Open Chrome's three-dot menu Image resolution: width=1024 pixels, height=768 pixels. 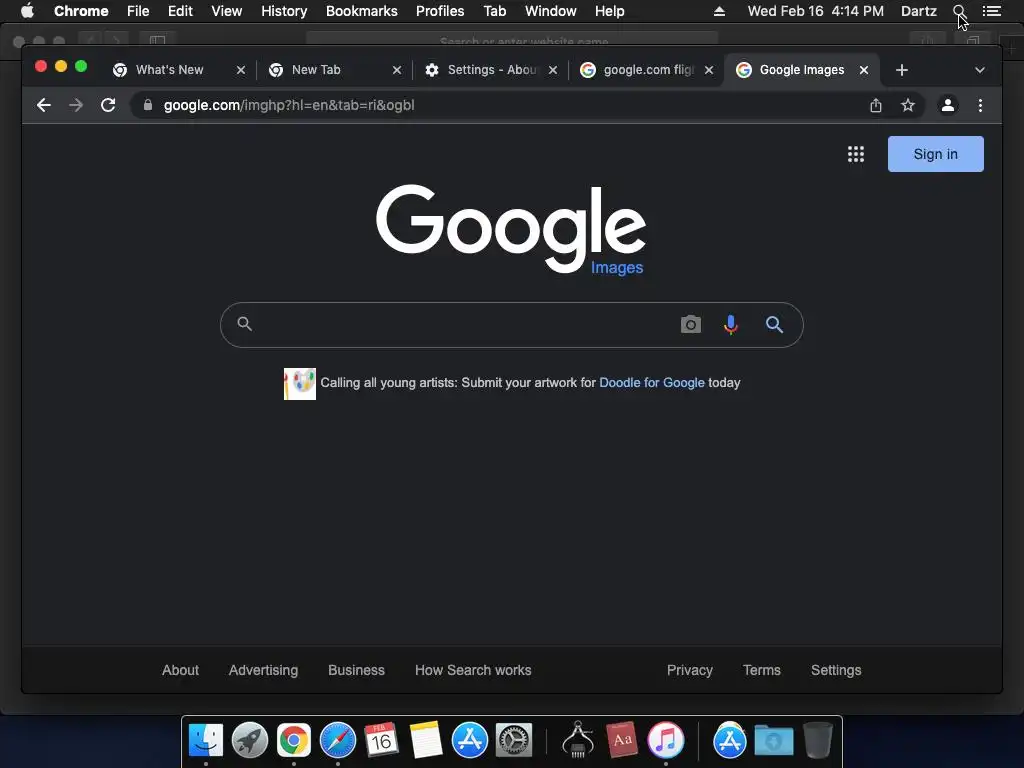[980, 105]
